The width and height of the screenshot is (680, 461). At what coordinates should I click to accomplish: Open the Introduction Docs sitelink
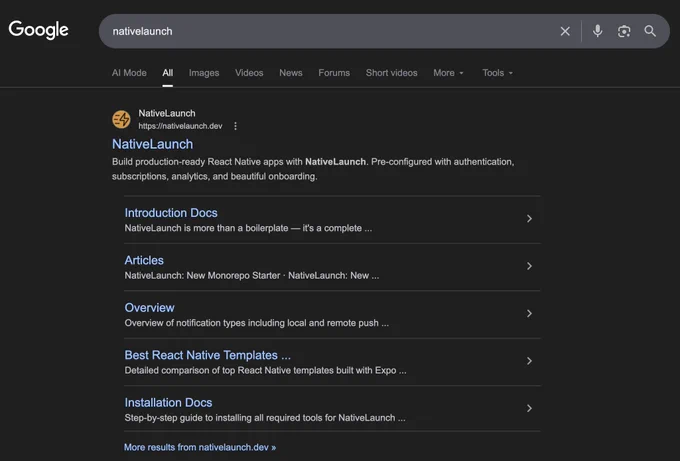click(171, 213)
